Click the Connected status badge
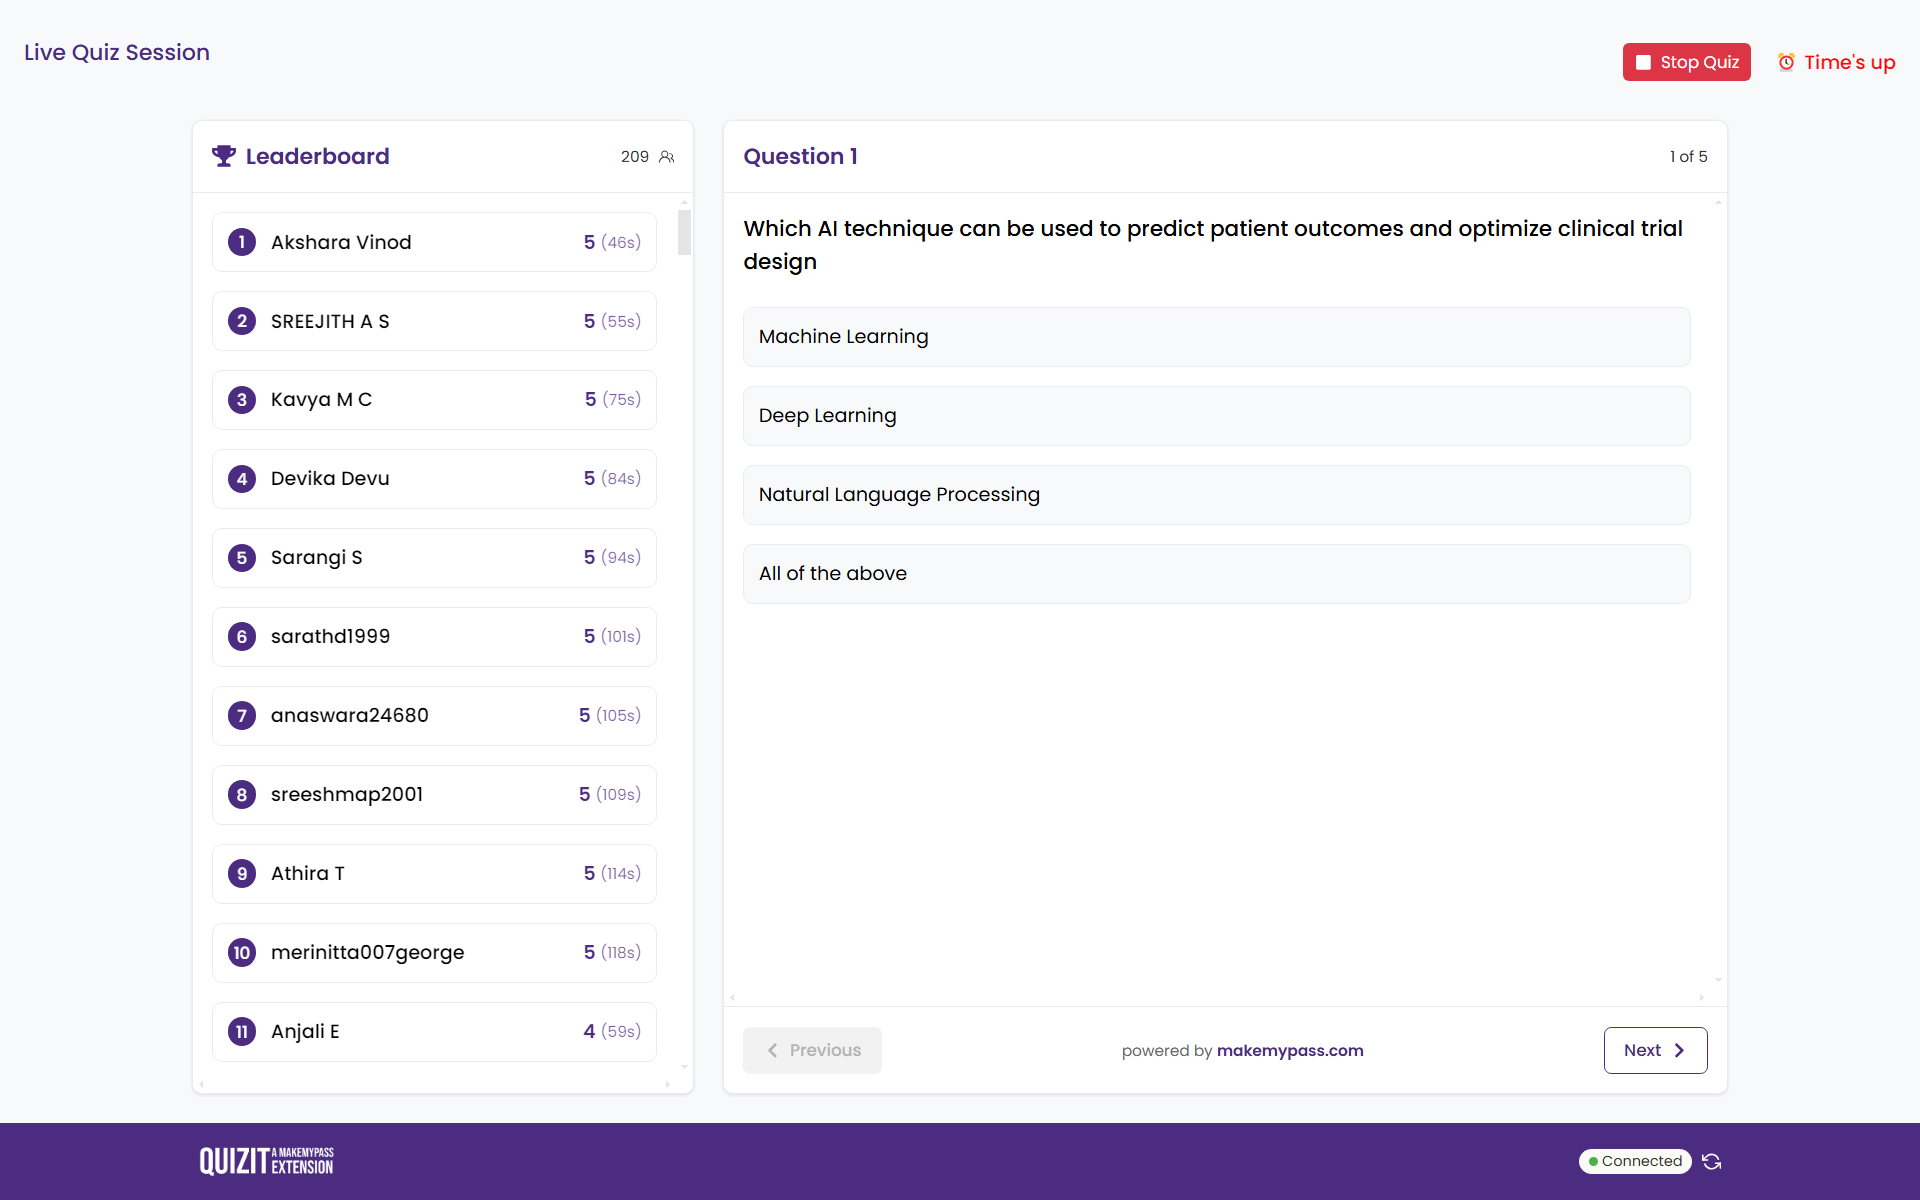The width and height of the screenshot is (1920, 1200). (1634, 1161)
